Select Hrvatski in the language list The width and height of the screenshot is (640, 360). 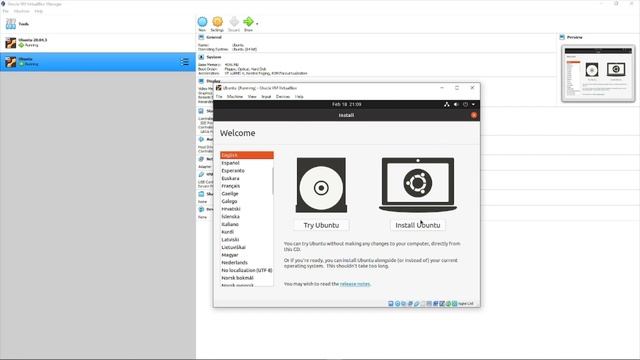tap(247, 209)
